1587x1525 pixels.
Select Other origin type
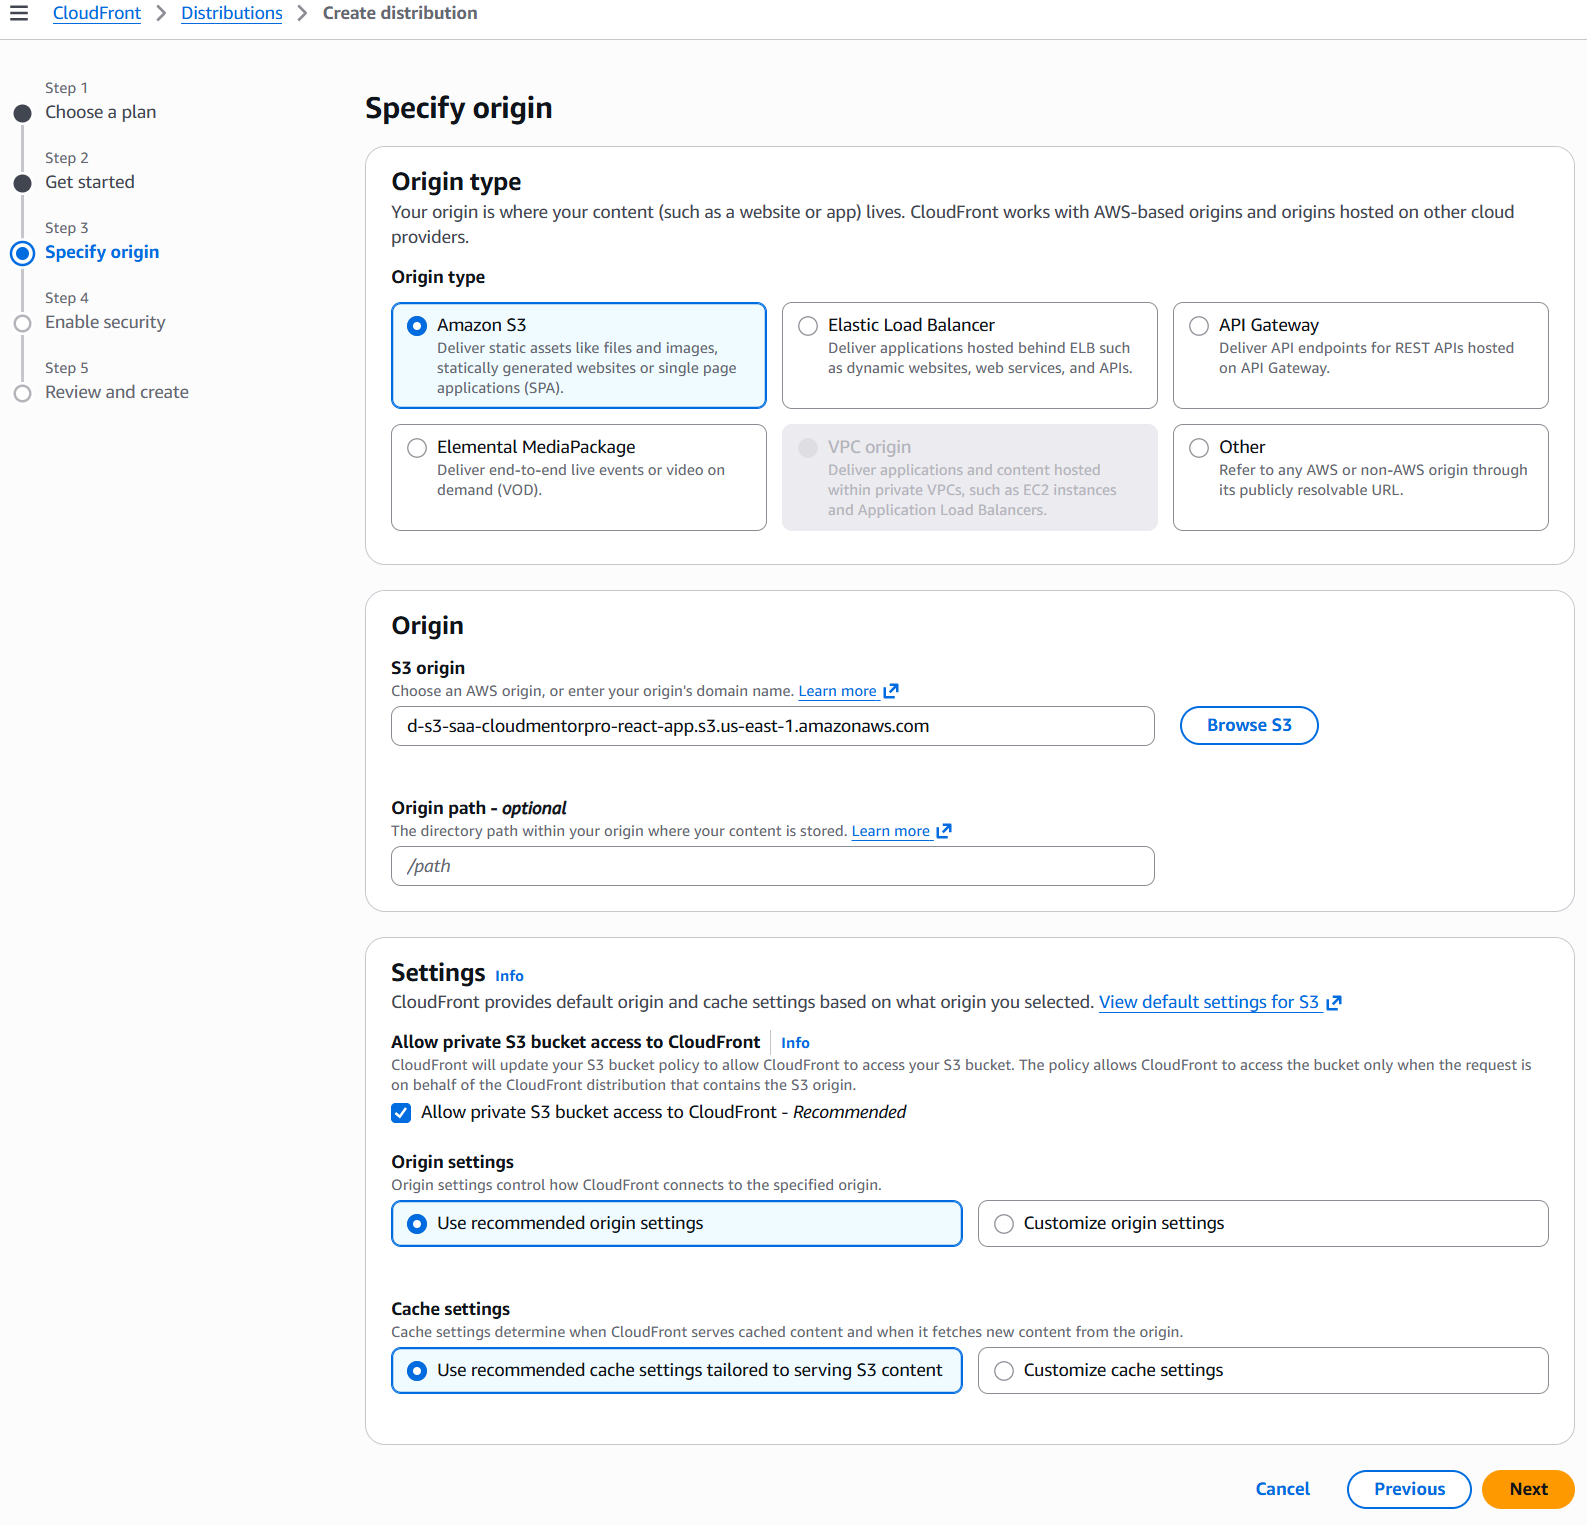tap(1199, 448)
